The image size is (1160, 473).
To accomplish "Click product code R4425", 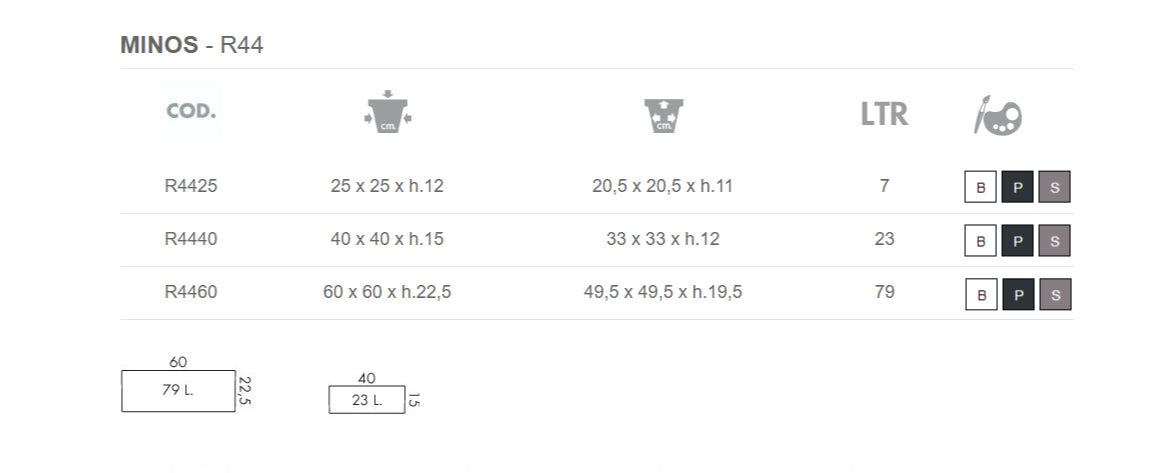I will (x=190, y=186).
